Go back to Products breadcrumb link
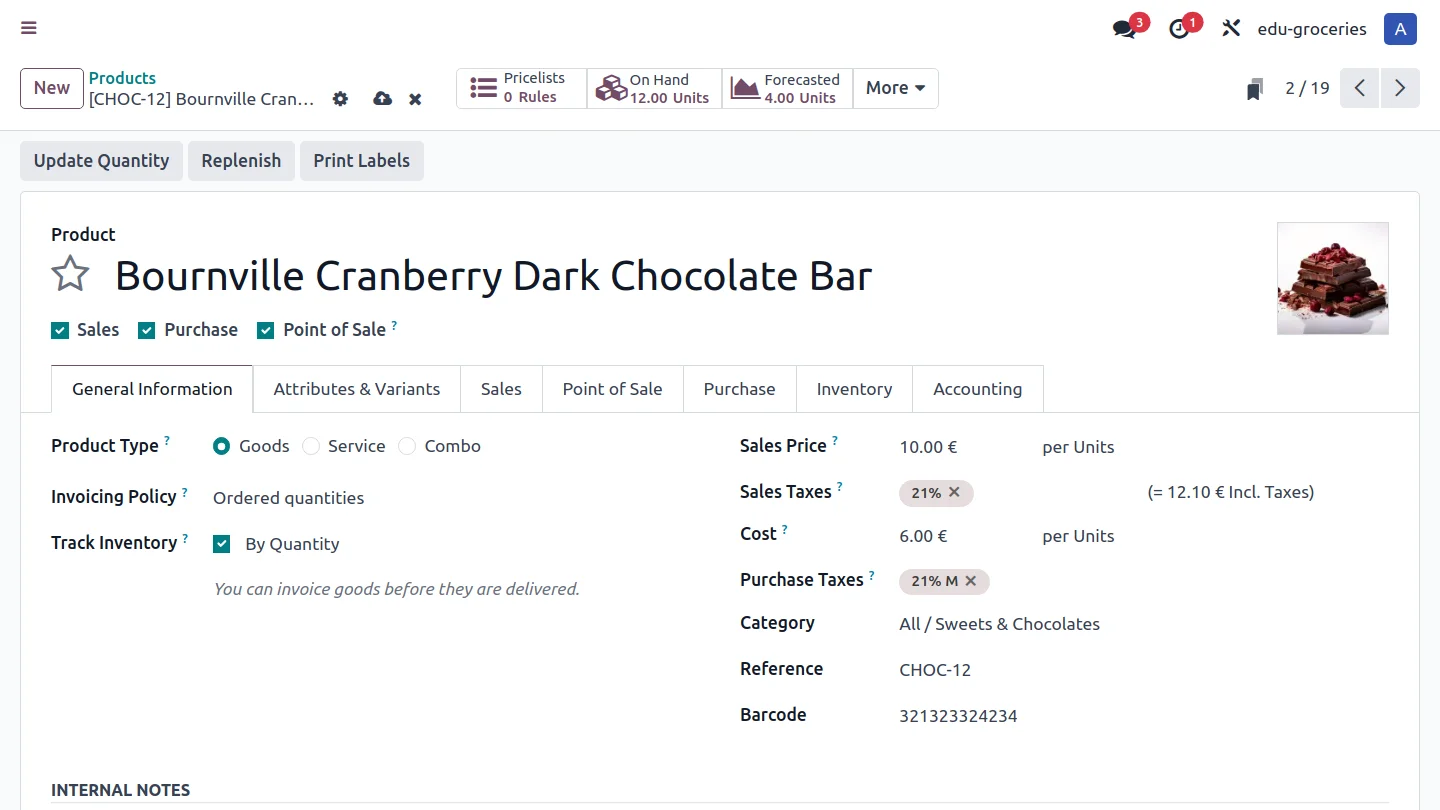The image size is (1440, 810). (x=122, y=78)
